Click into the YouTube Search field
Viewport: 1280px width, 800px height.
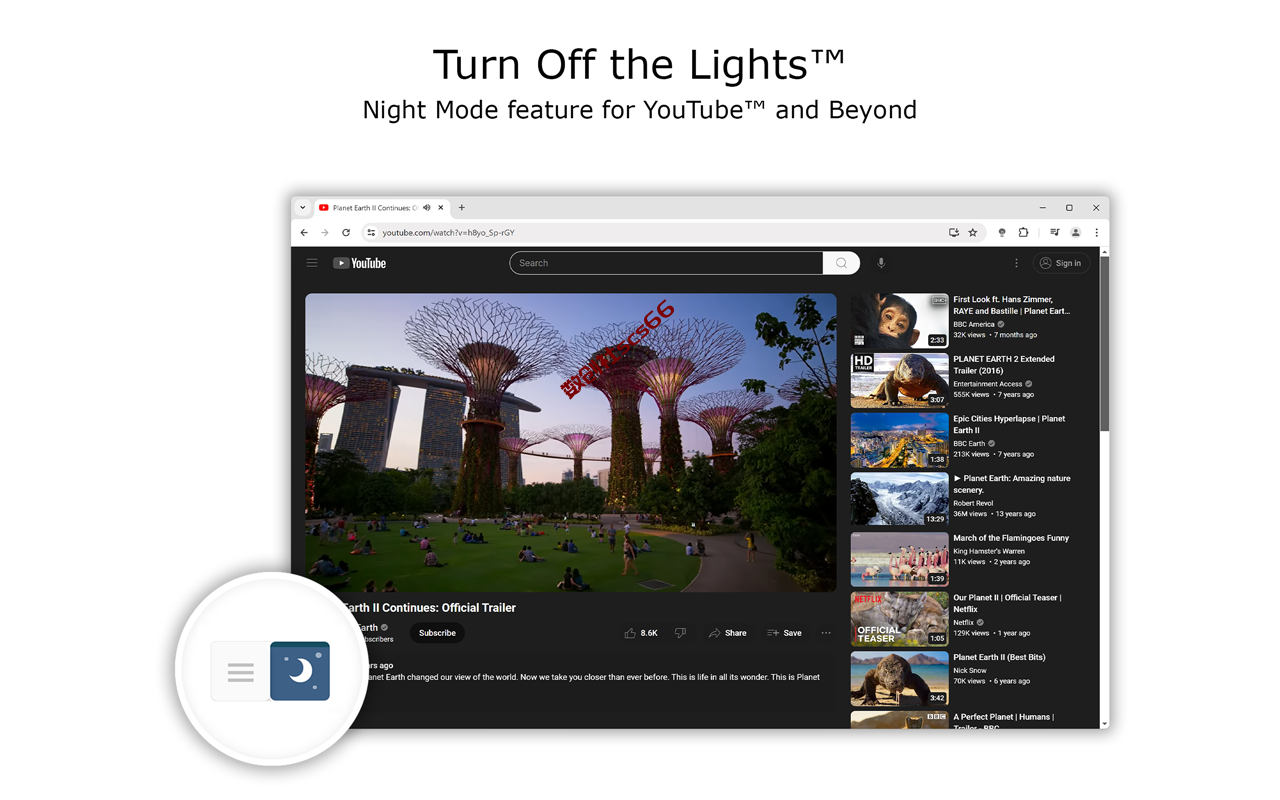[666, 263]
